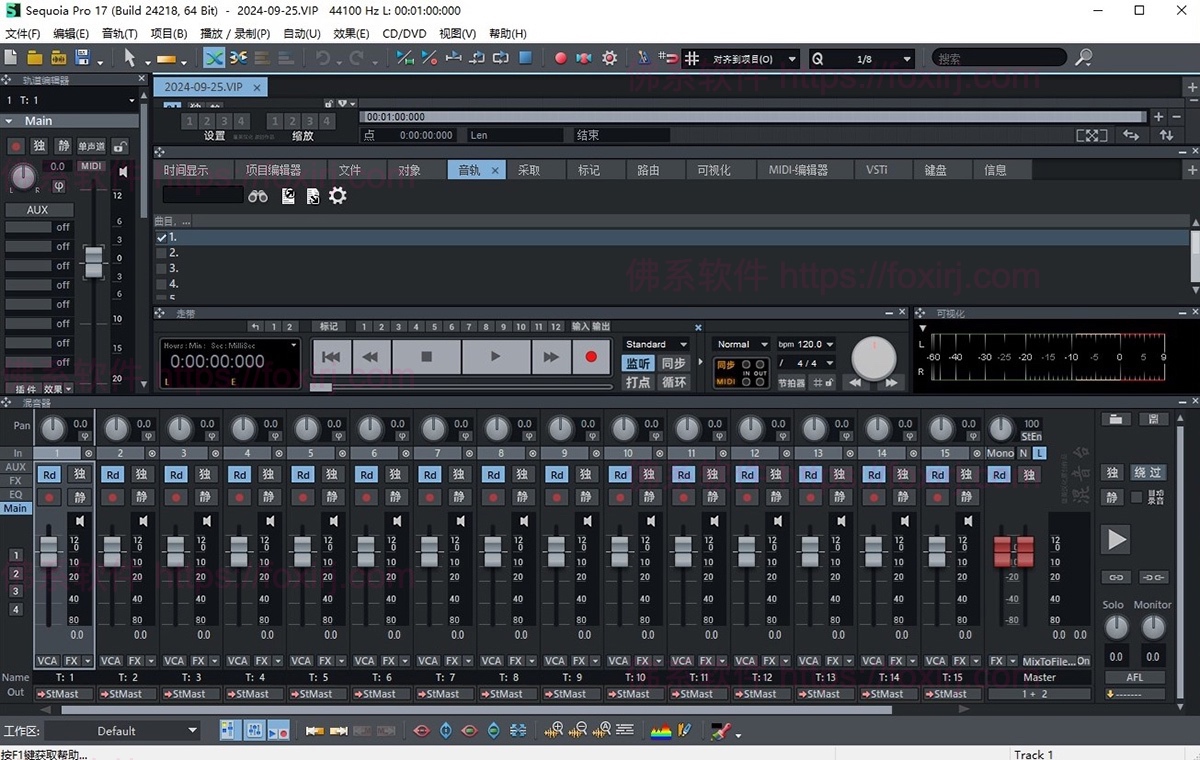Mute mixer channel 1 with its 静 button

click(80, 497)
